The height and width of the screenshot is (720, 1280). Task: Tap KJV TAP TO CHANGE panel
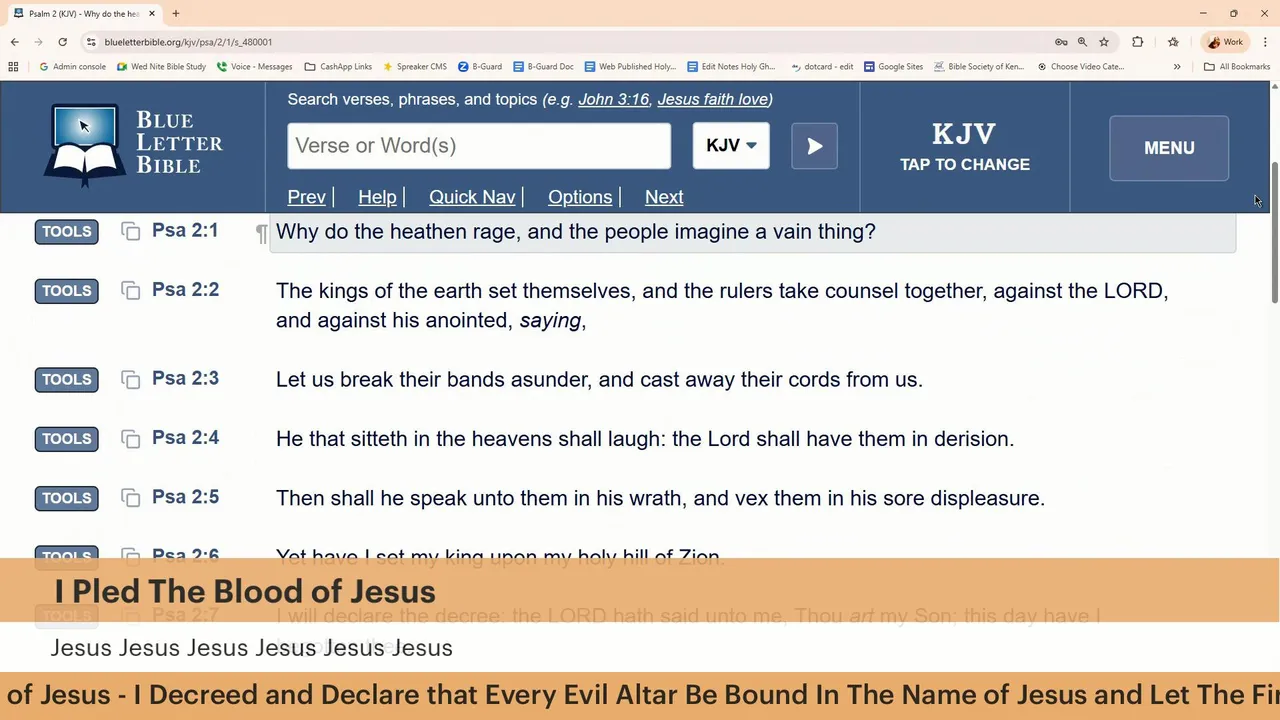pos(965,147)
